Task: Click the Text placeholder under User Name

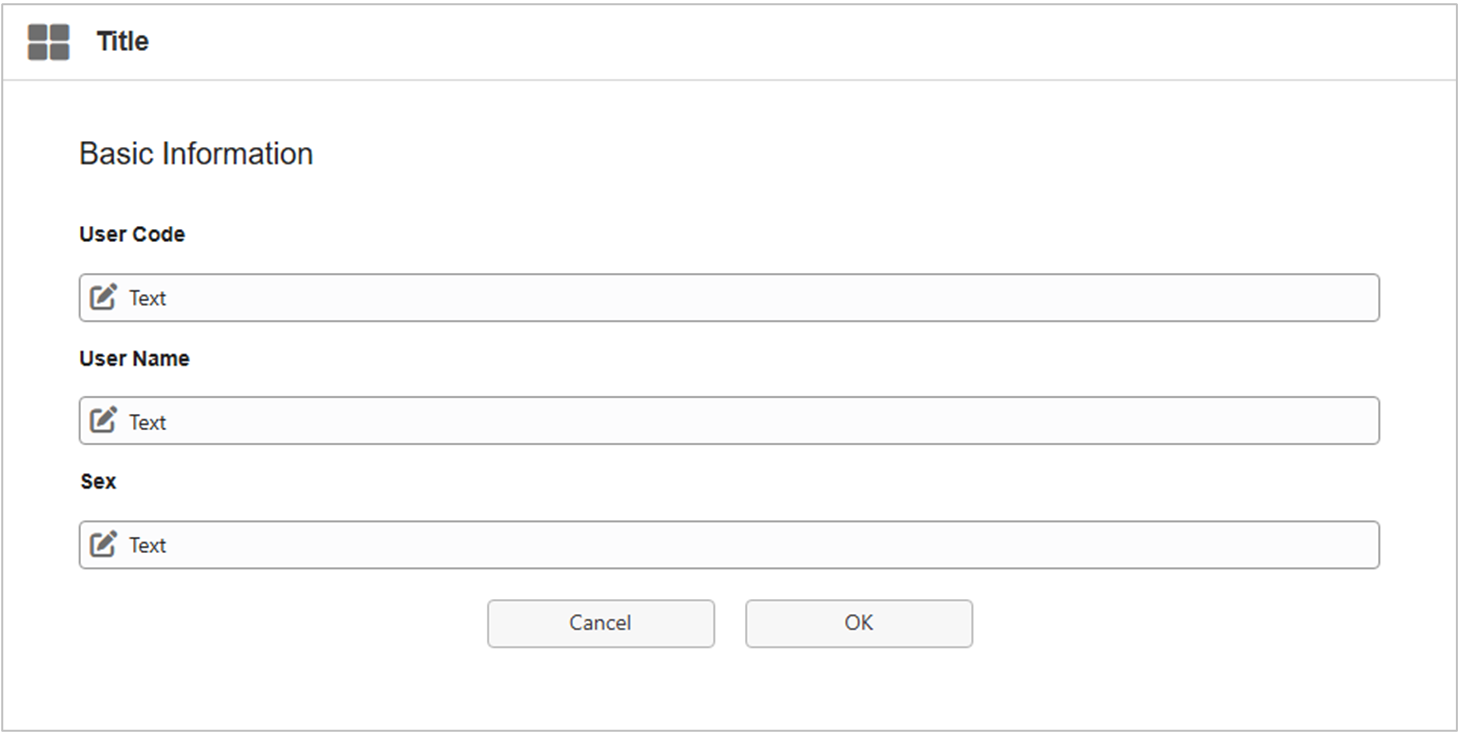Action: click(147, 422)
